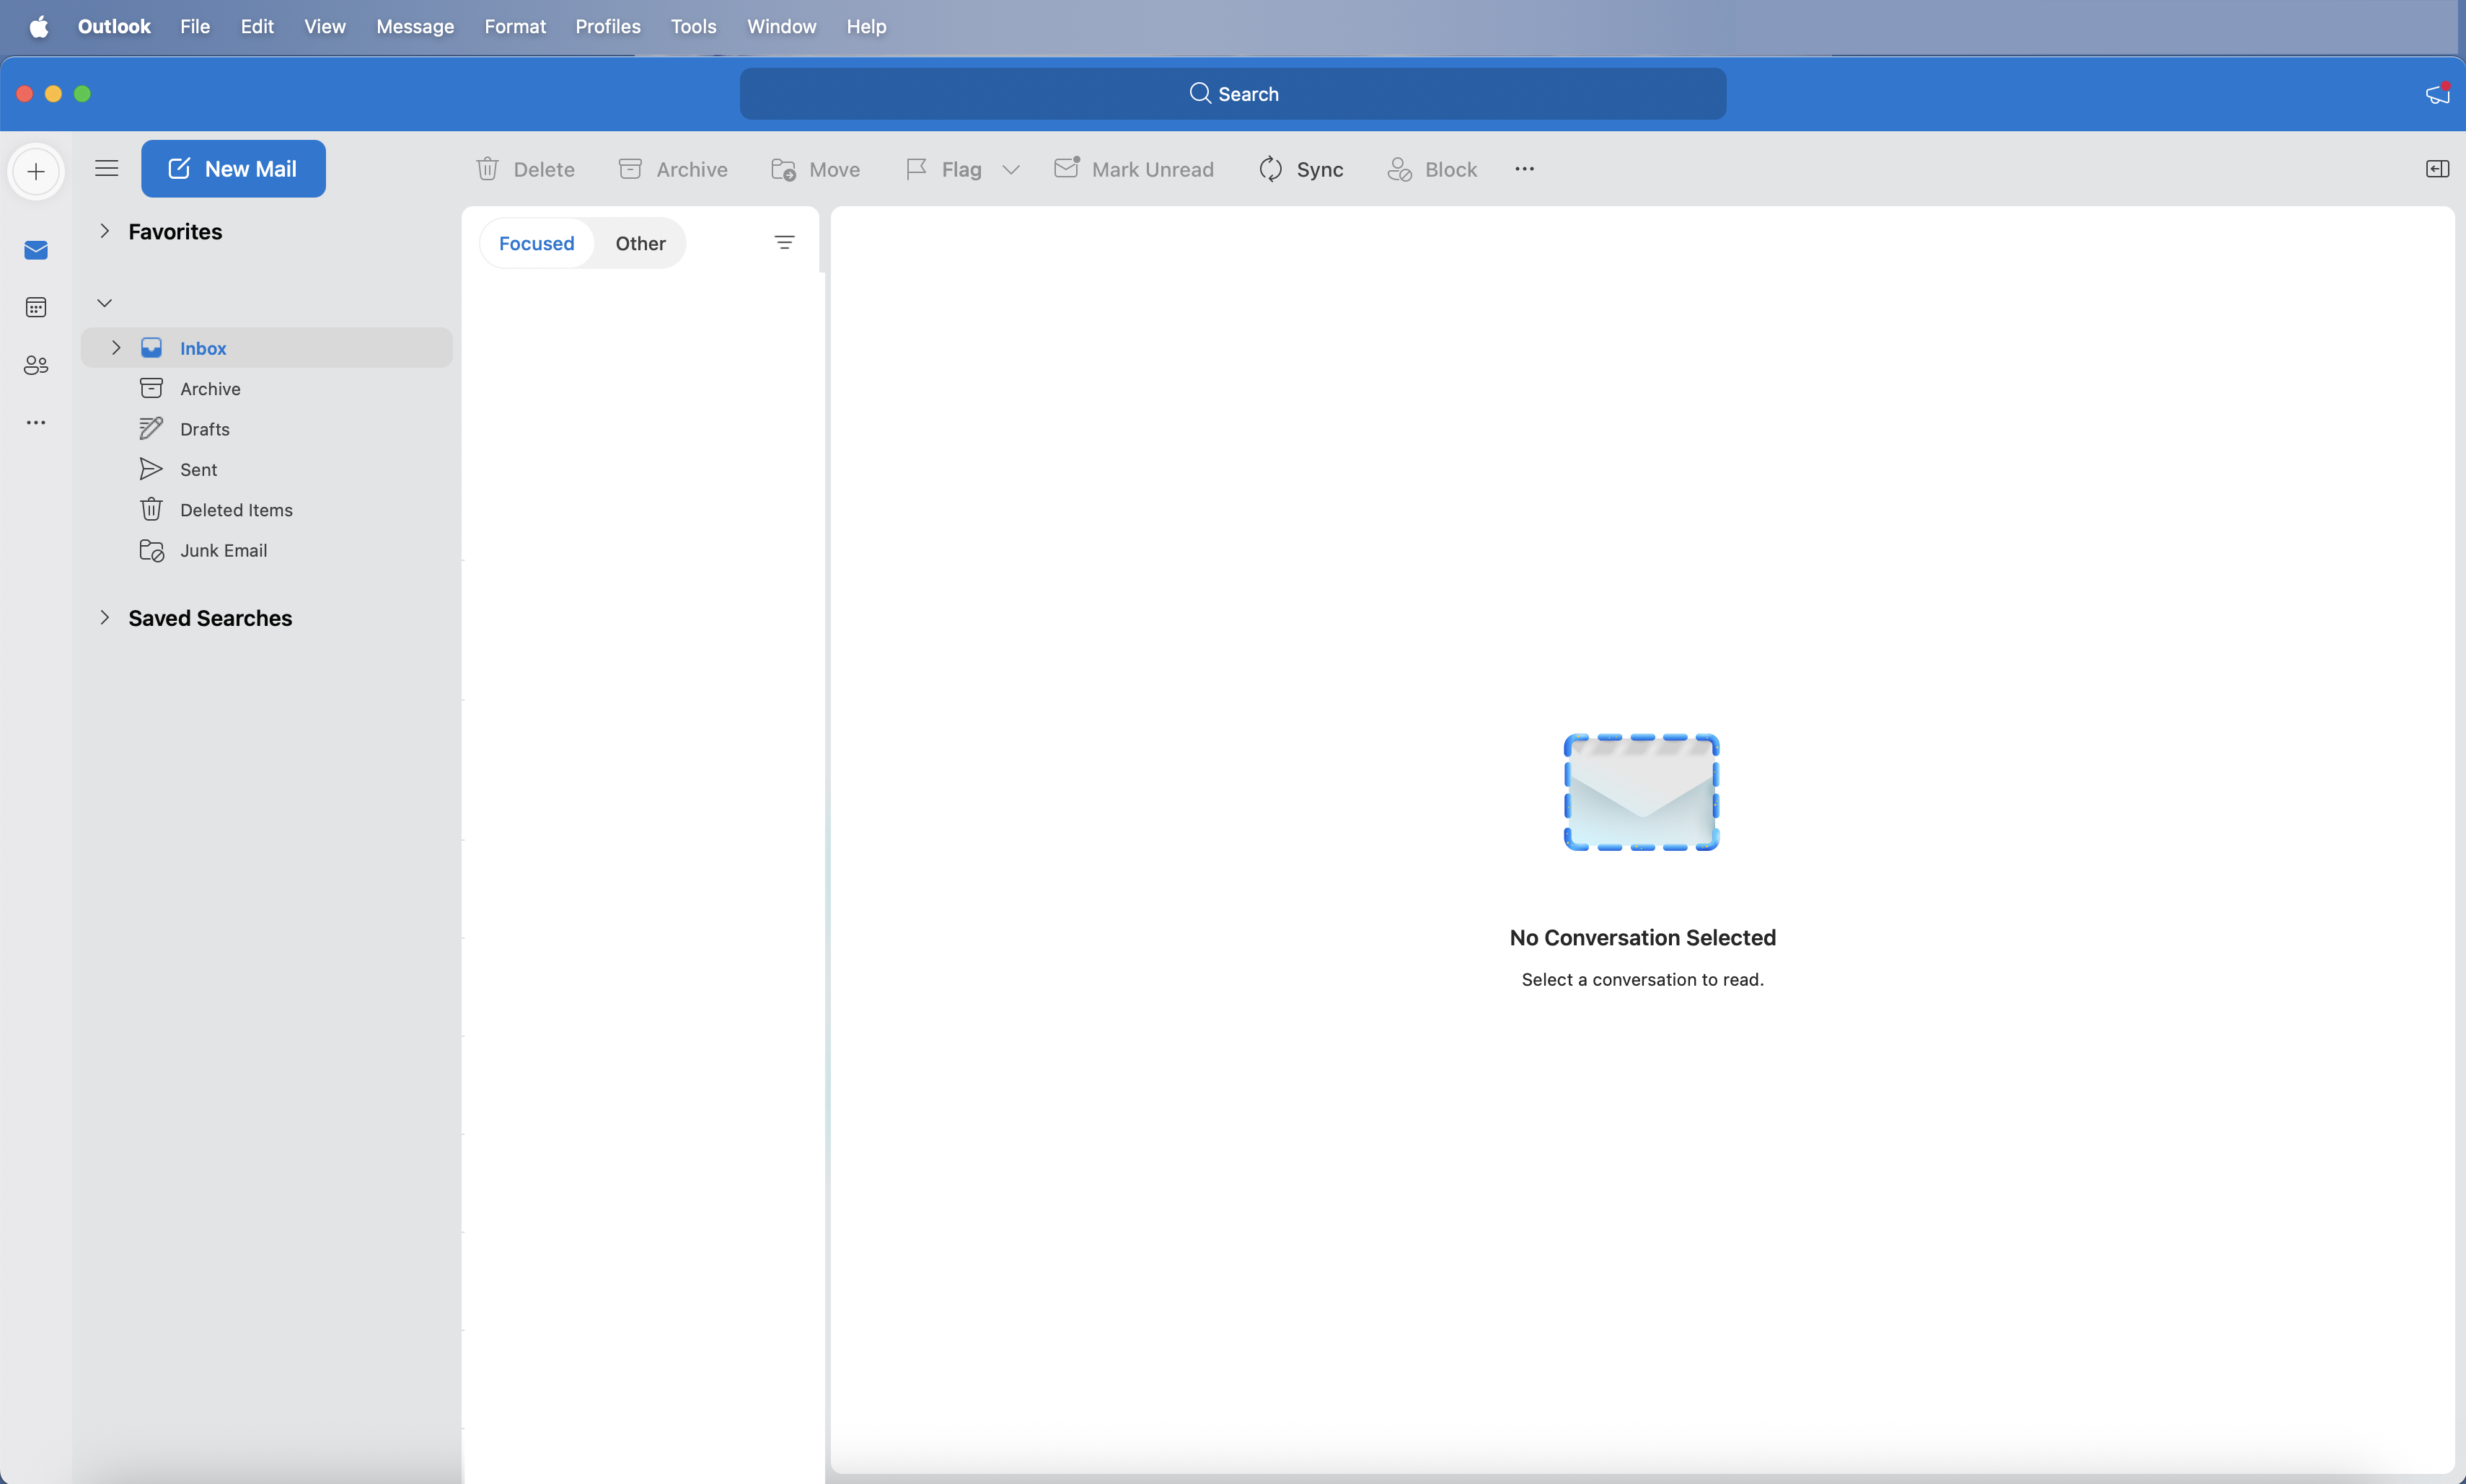Open the plus new item button
This screenshot has height=1484, width=2466.
click(36, 171)
